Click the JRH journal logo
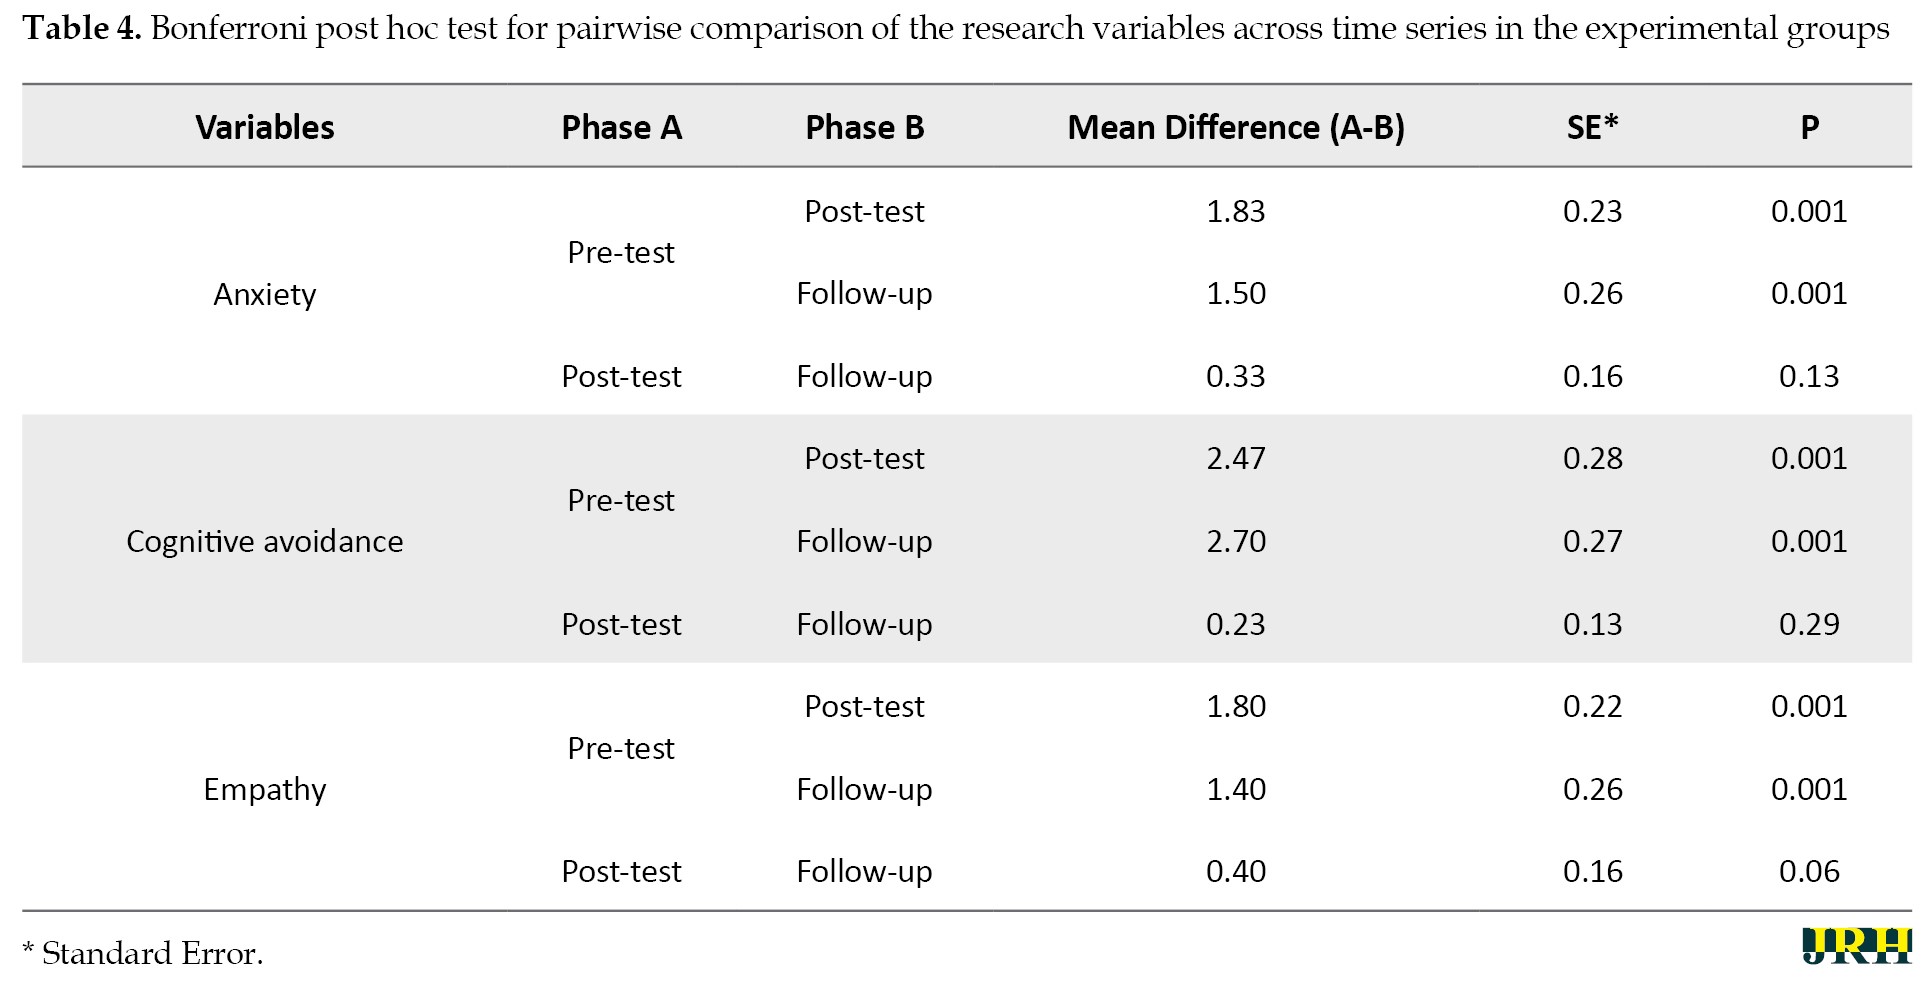Image resolution: width=1932 pixels, height=985 pixels. click(x=1856, y=946)
